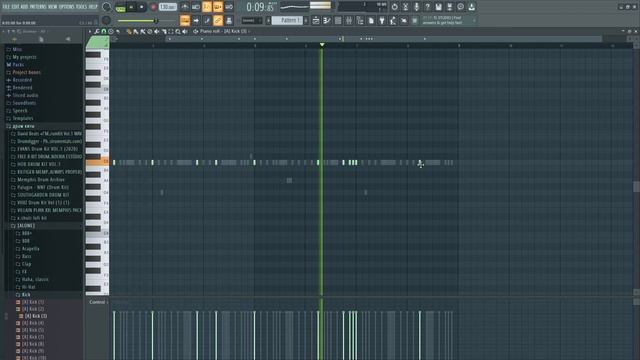Screen dimensions: 640x360
Task: Toggle the highlighted overdub recording button
Action: point(218,7)
